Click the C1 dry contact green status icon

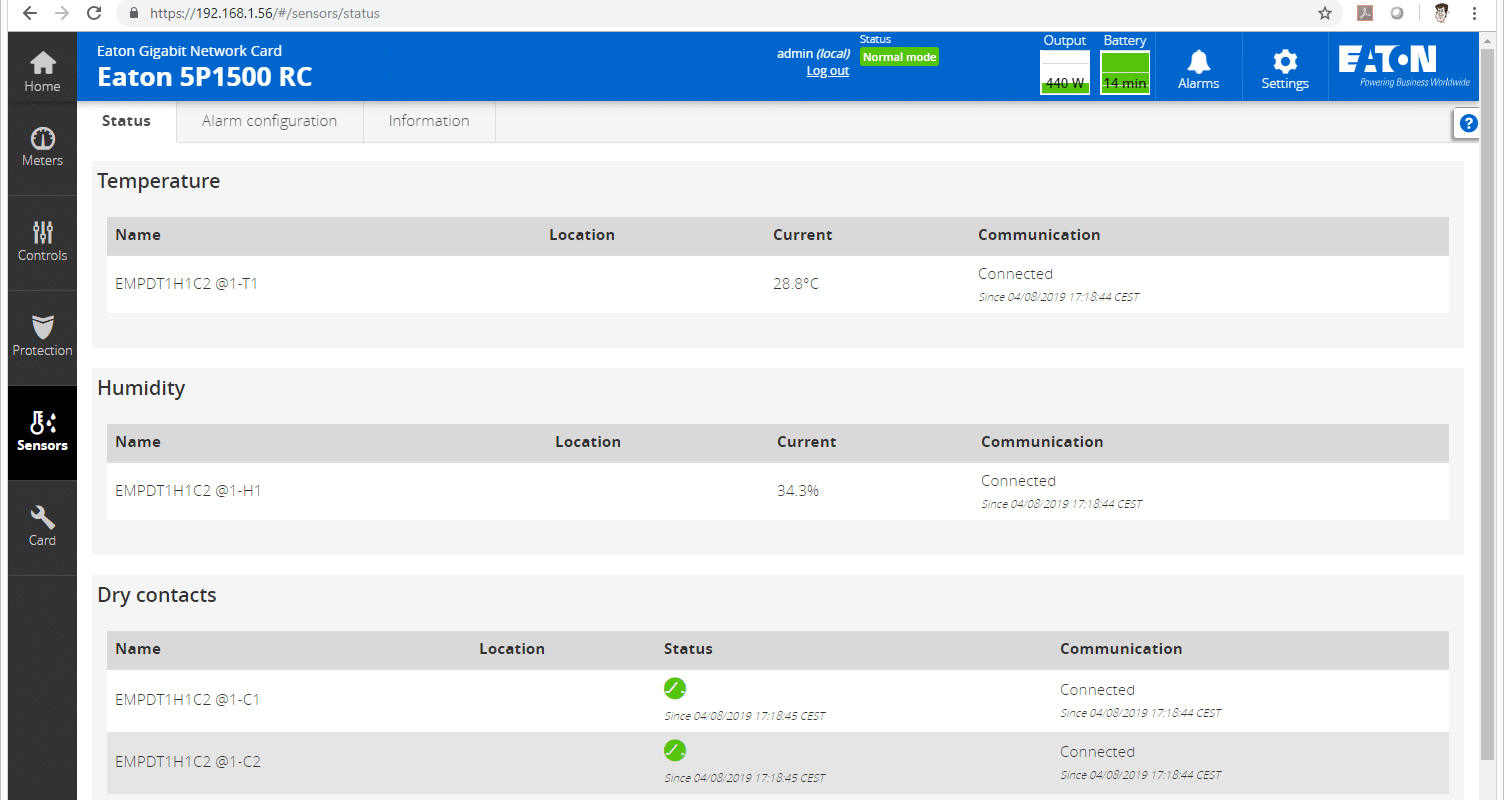675,688
